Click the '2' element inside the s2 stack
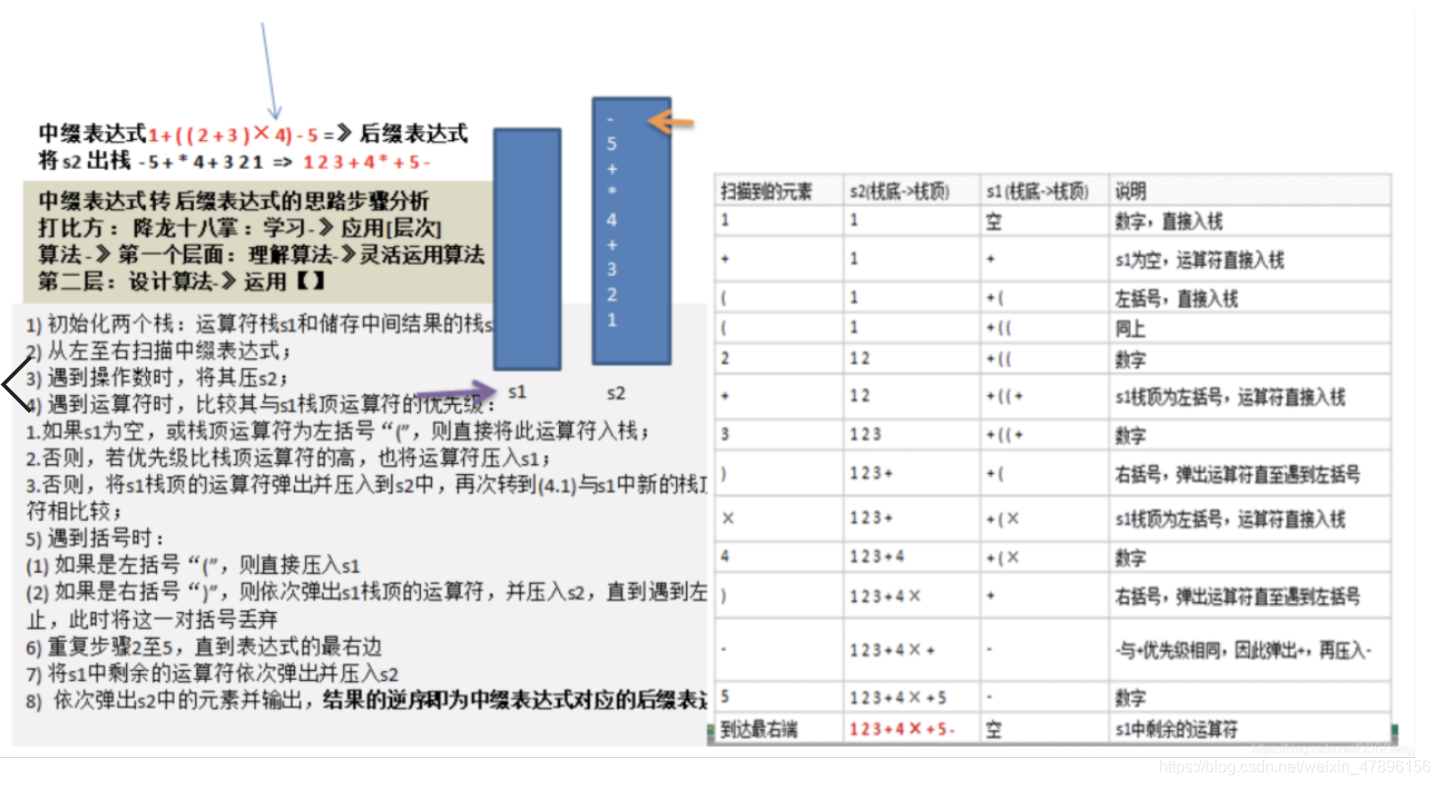 [612, 295]
